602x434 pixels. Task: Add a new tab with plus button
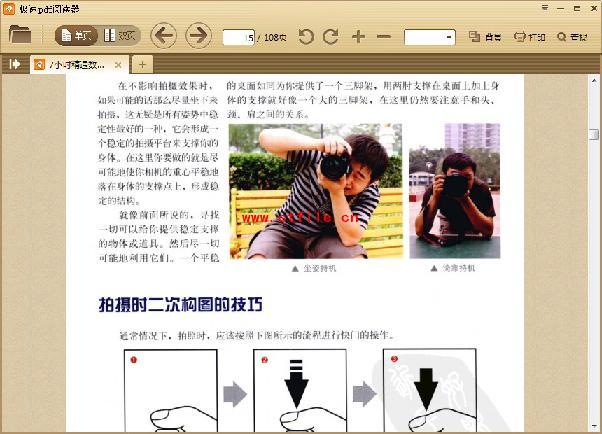click(x=144, y=64)
